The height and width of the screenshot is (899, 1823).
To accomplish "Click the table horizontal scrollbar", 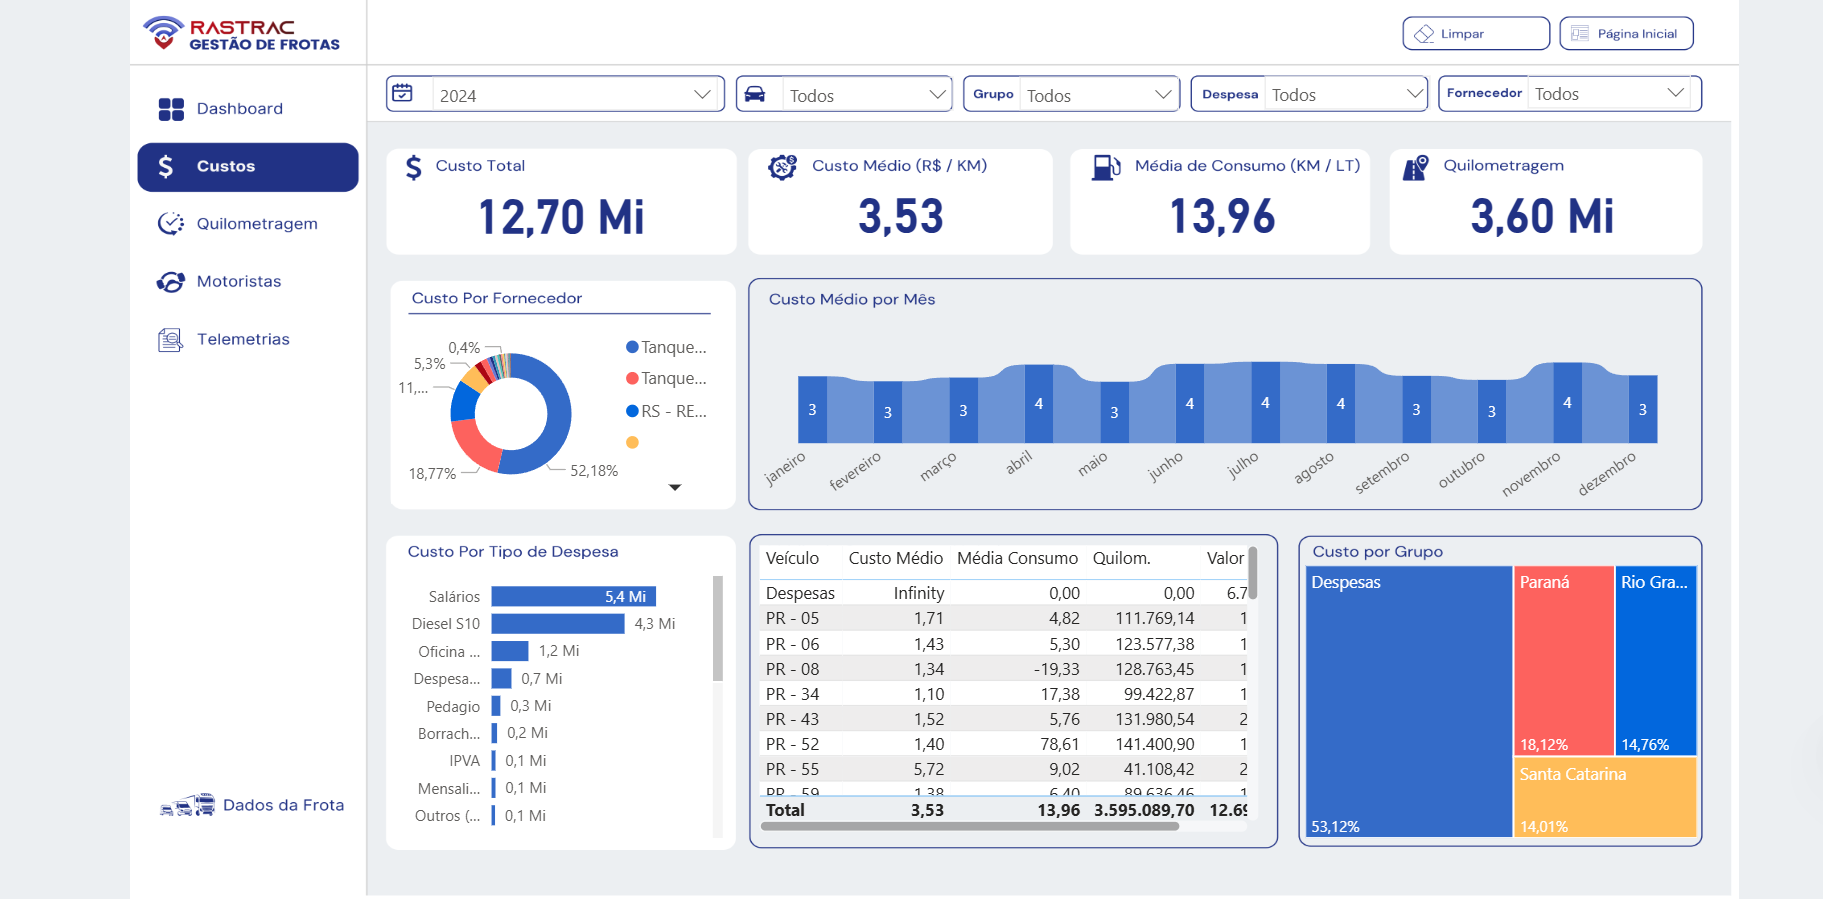I will point(970,826).
